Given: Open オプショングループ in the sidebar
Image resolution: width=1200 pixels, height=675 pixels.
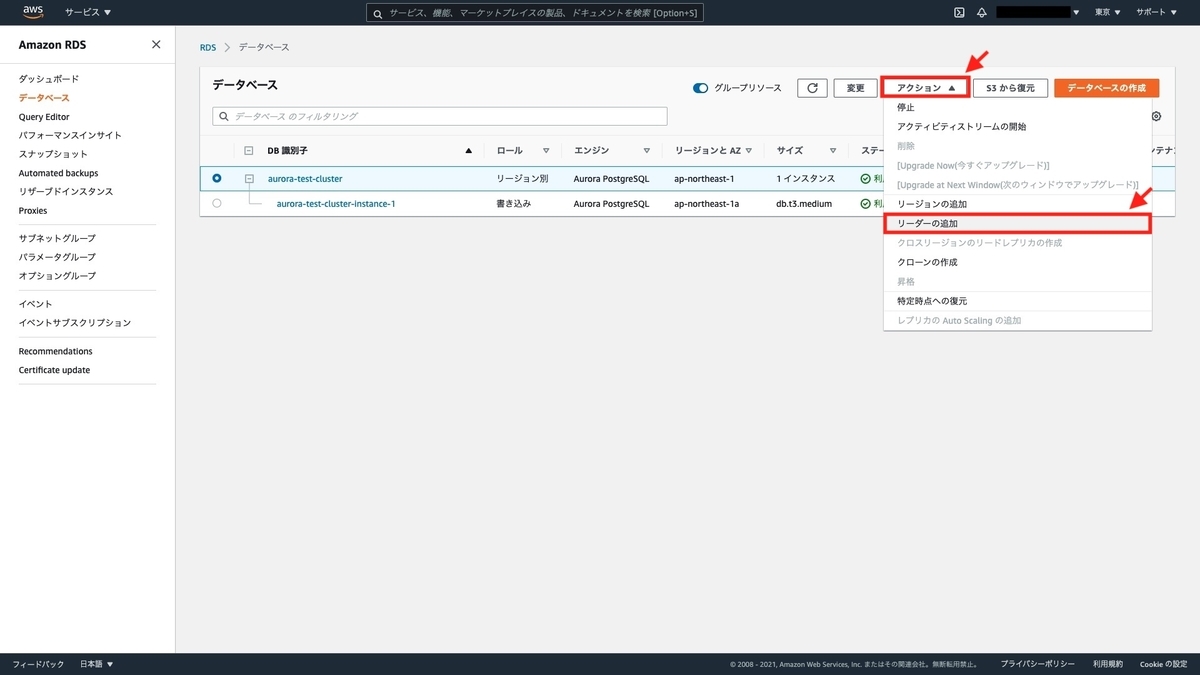Looking at the screenshot, I should click(x=57, y=275).
